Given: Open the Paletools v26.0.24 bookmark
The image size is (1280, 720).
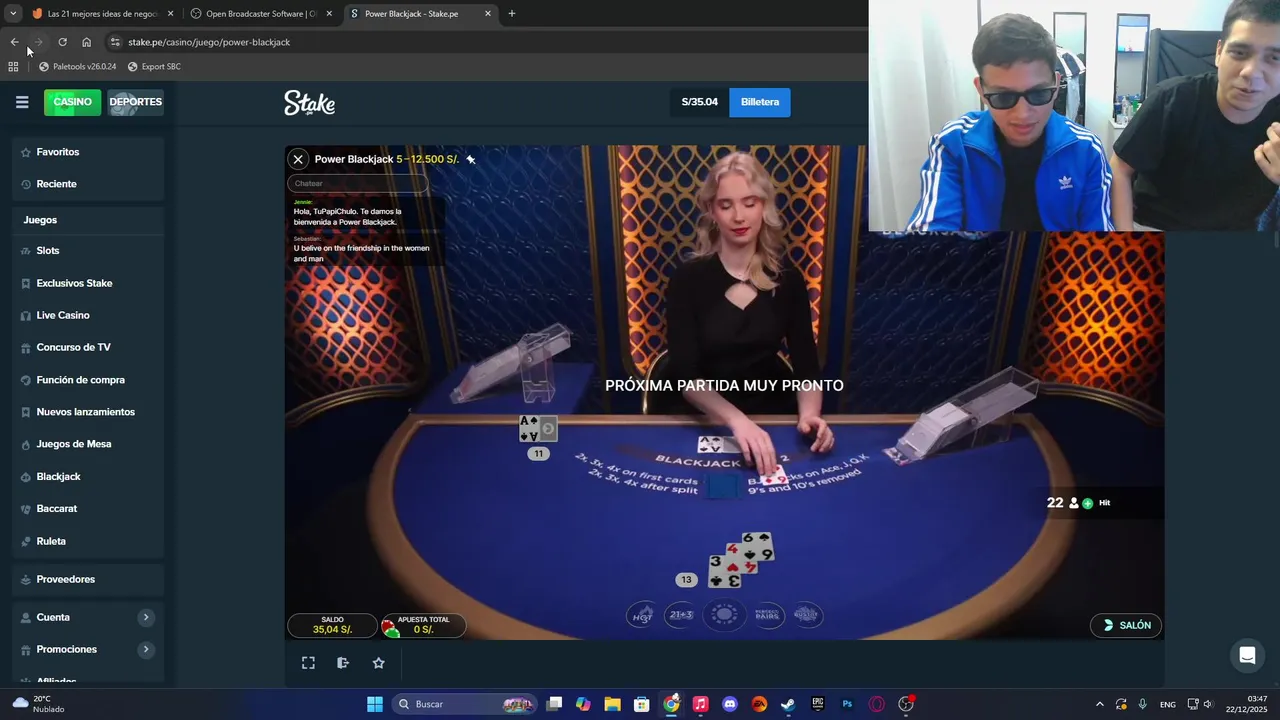Looking at the screenshot, I should pos(77,67).
